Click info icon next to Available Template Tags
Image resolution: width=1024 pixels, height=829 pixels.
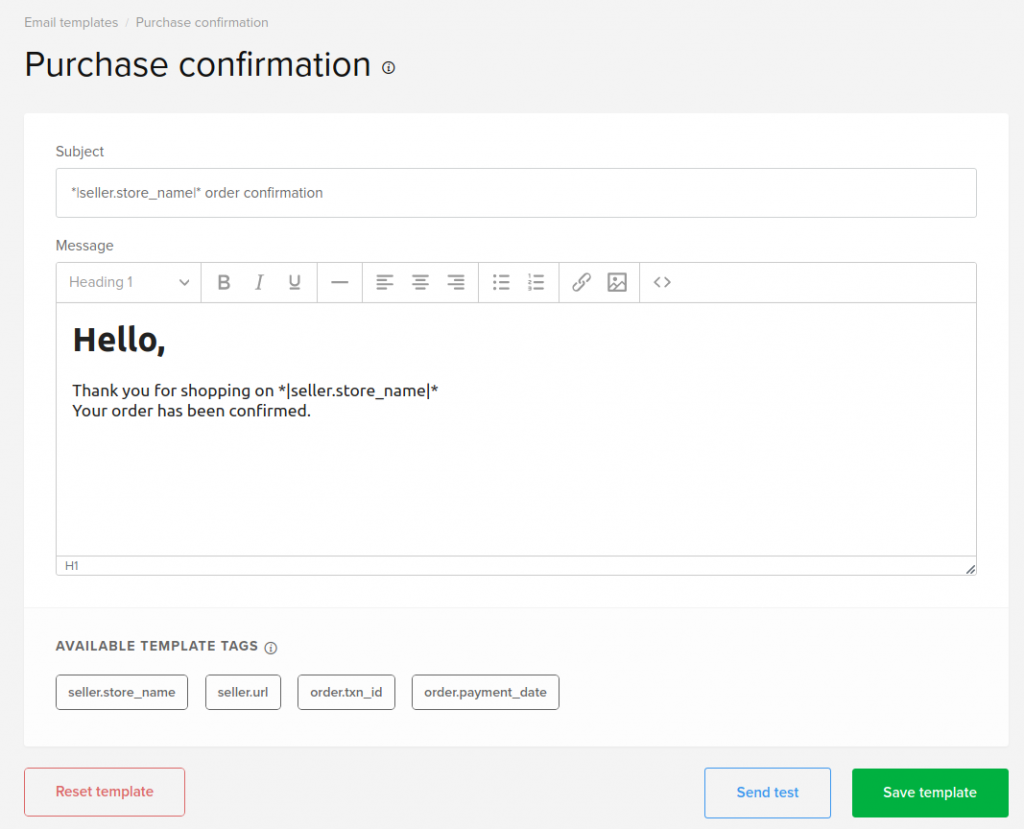pyautogui.click(x=271, y=648)
